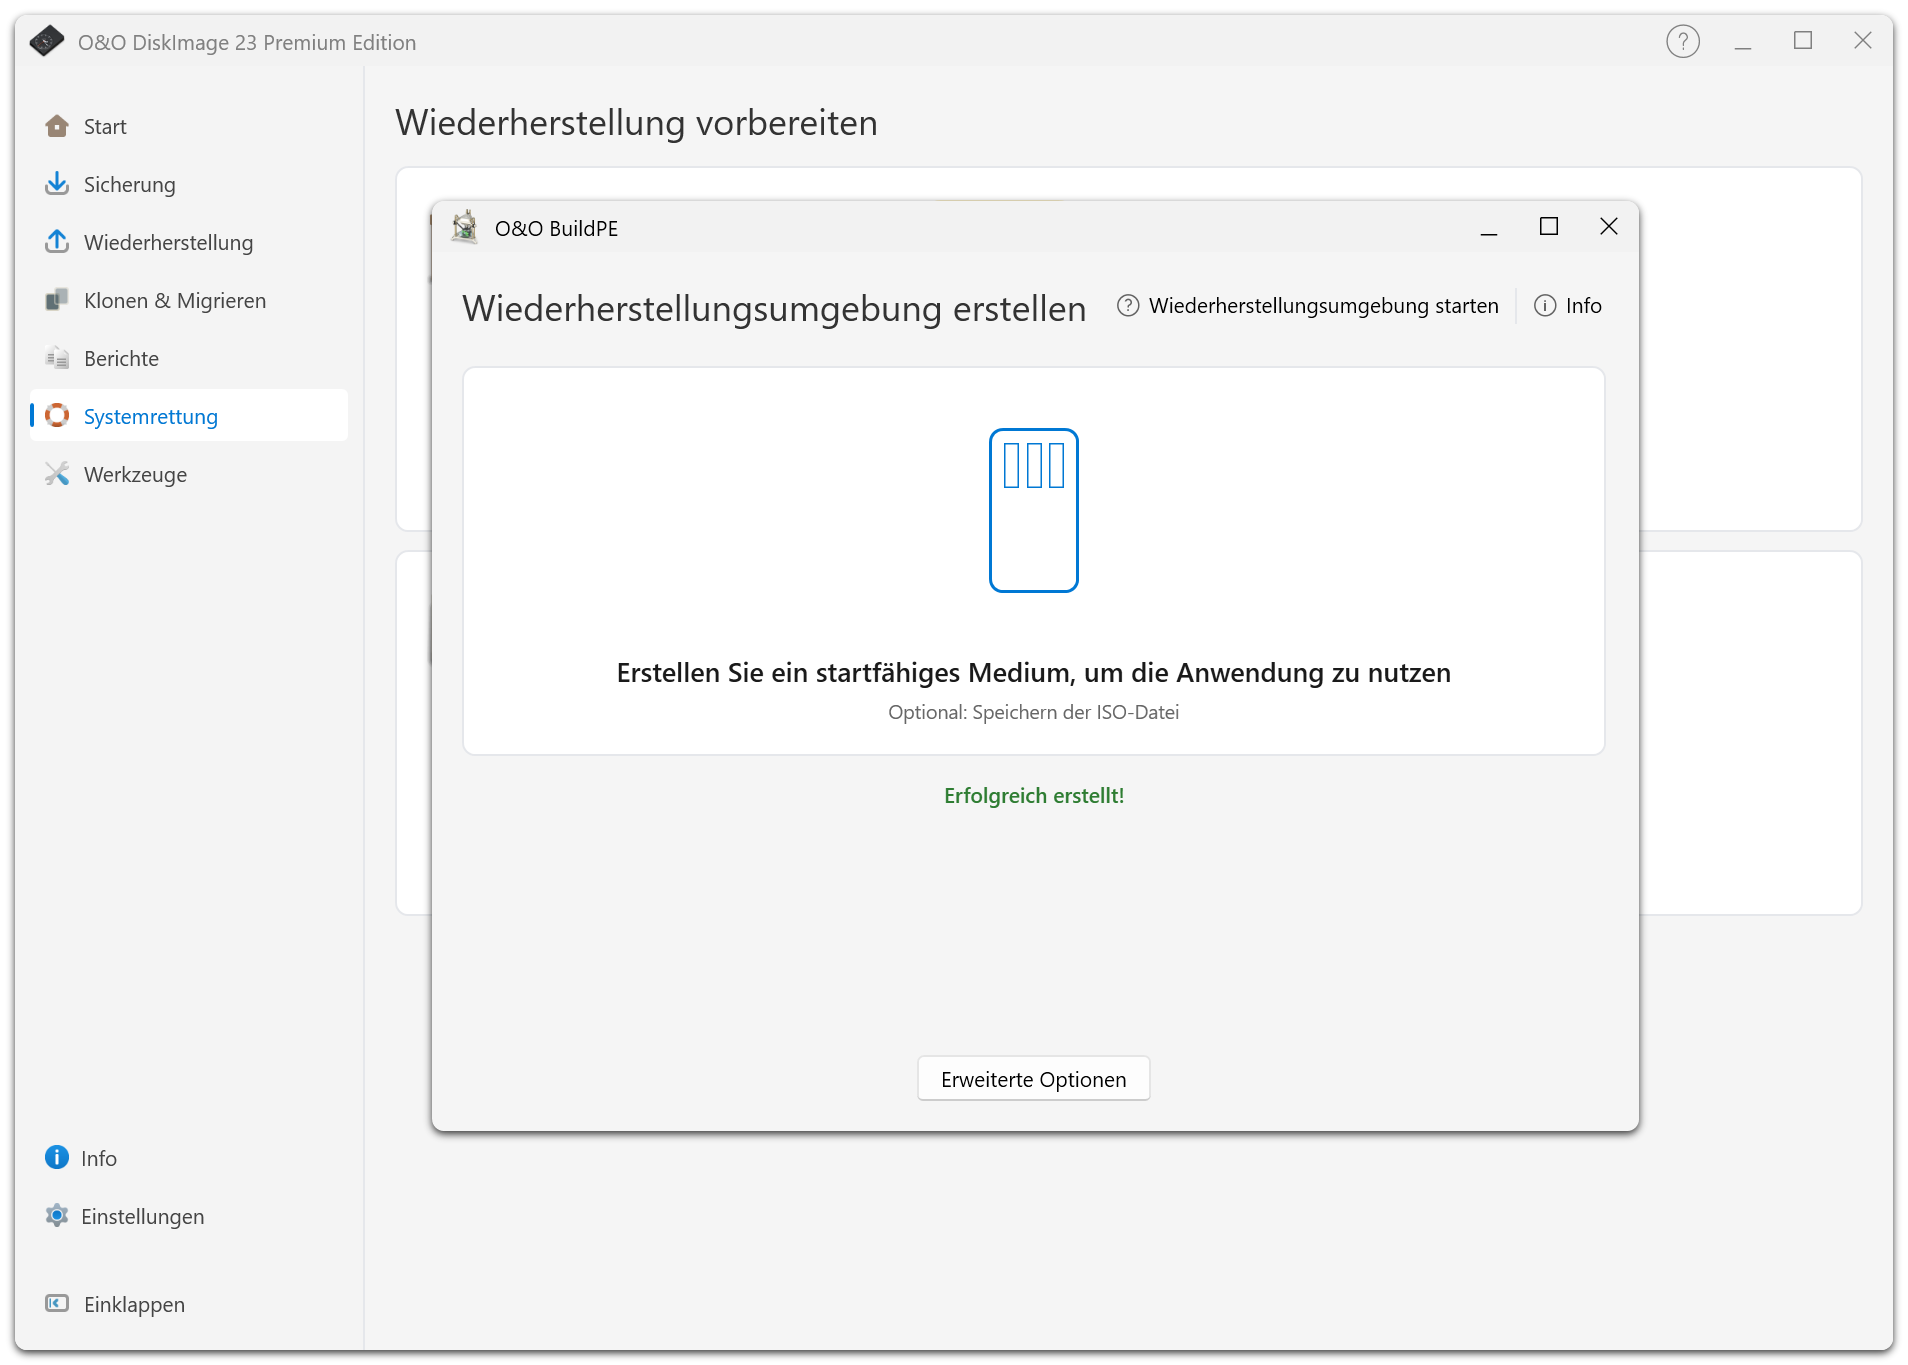
Task: Click the Erfolgreich erstellt! status message
Action: (1034, 796)
